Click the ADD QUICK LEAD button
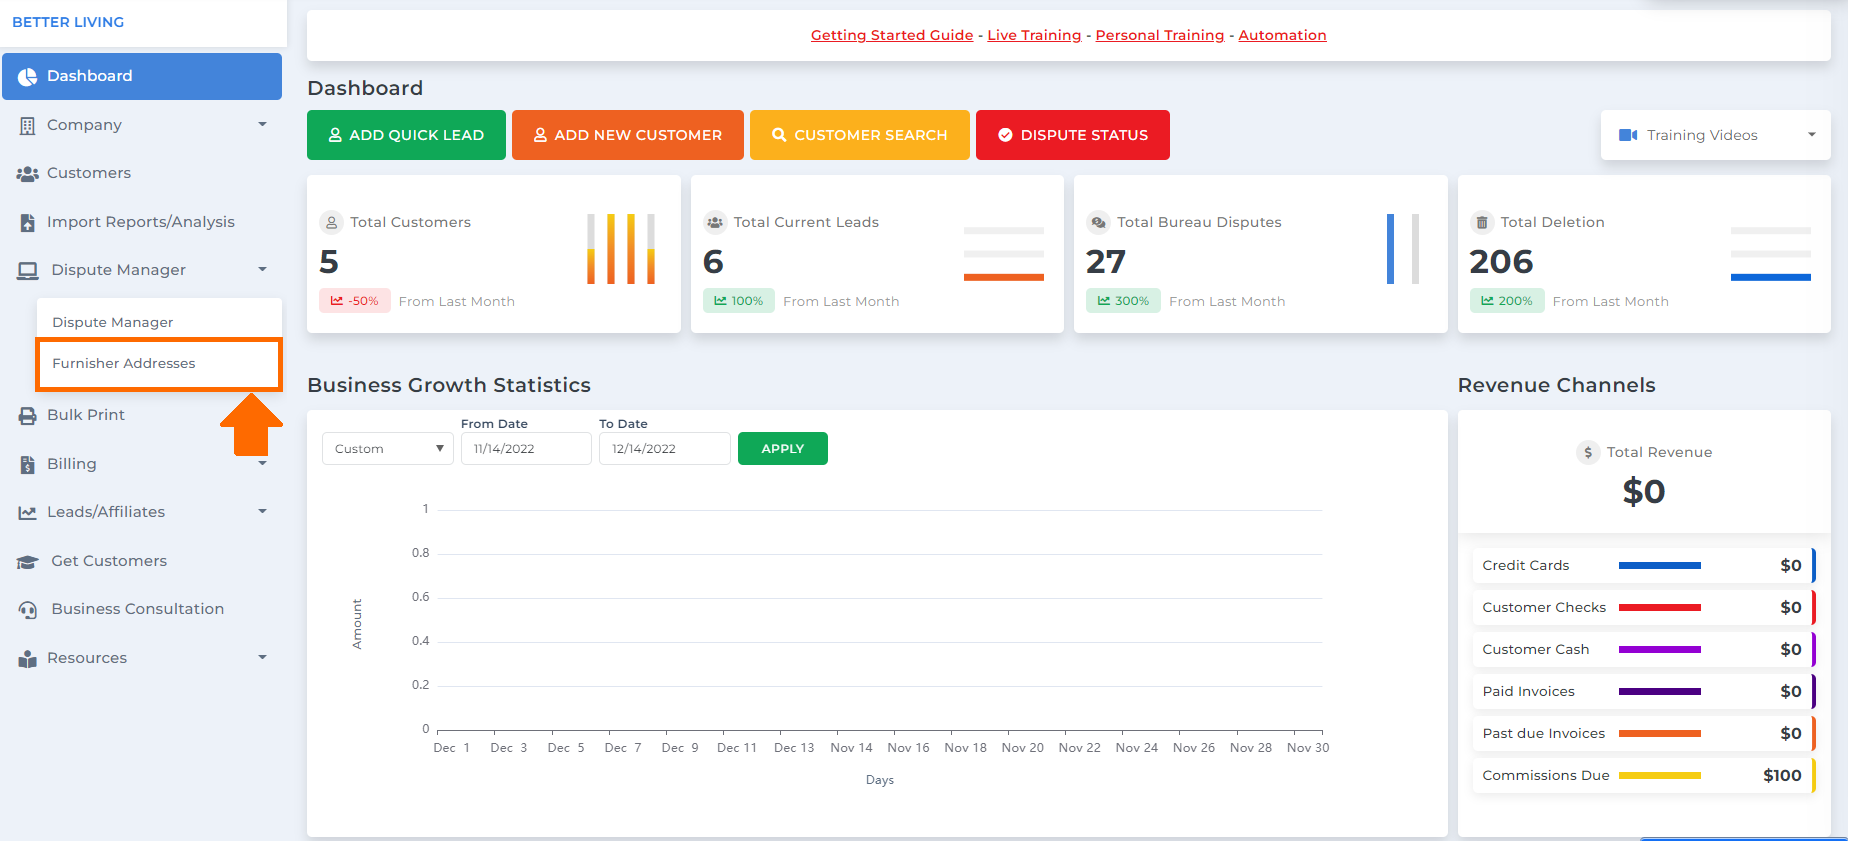Viewport: 1862px width, 841px height. tap(406, 135)
